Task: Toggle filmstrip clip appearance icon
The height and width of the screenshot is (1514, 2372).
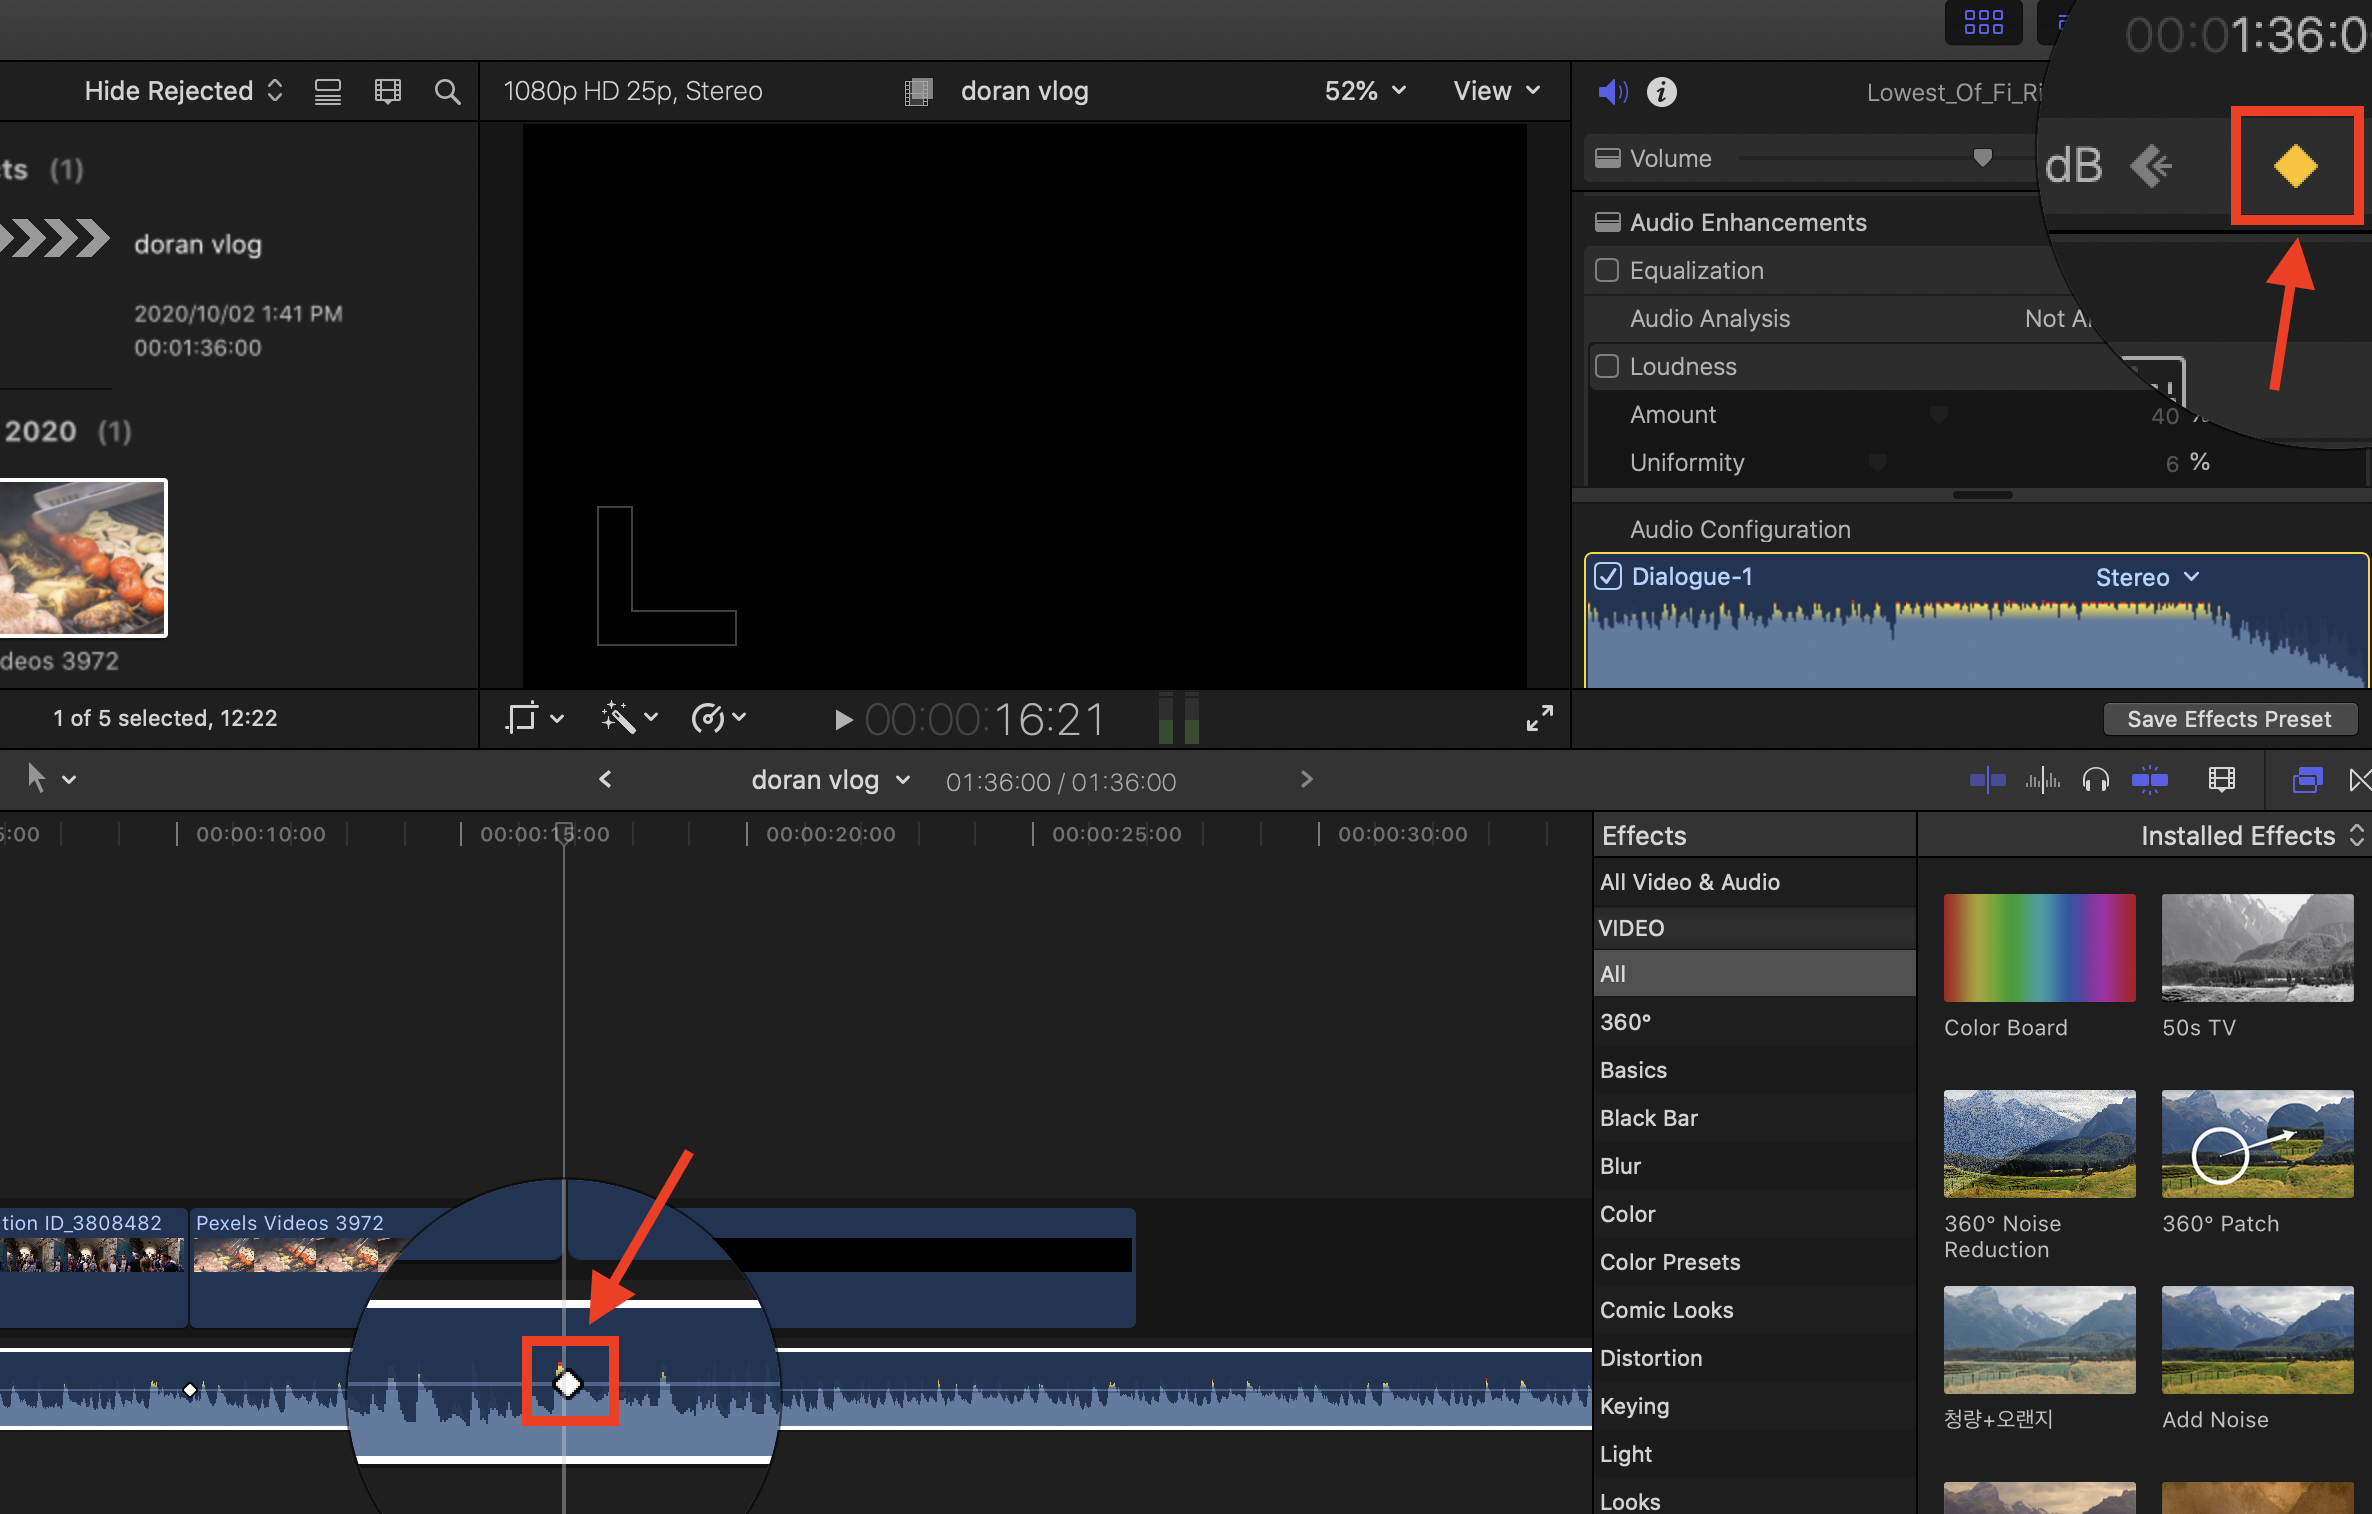Action: [387, 92]
